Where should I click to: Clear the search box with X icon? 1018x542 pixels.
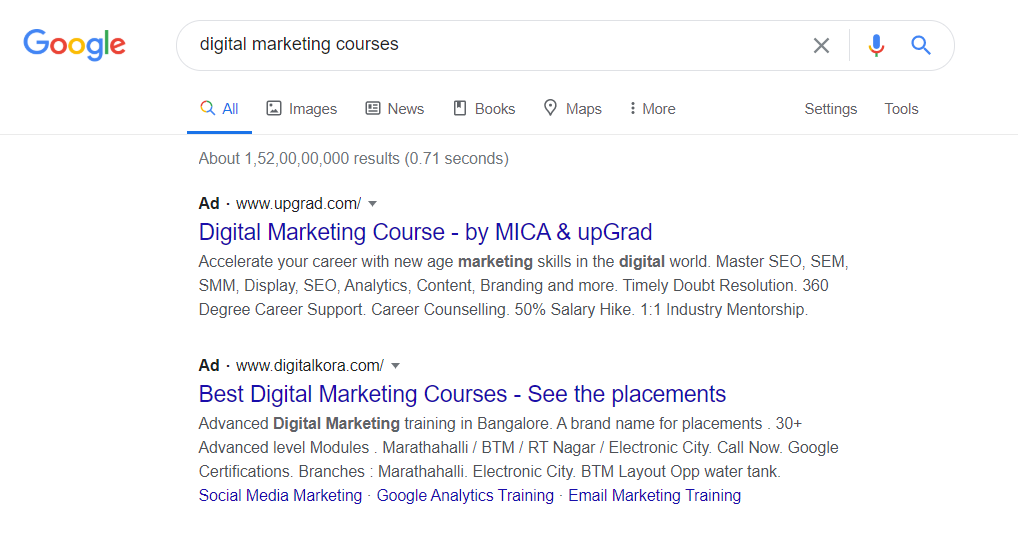pos(821,45)
